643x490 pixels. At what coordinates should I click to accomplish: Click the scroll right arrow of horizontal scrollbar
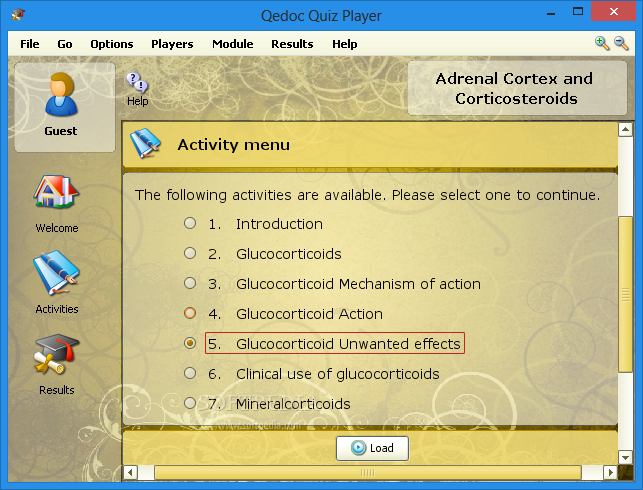tap(611, 472)
